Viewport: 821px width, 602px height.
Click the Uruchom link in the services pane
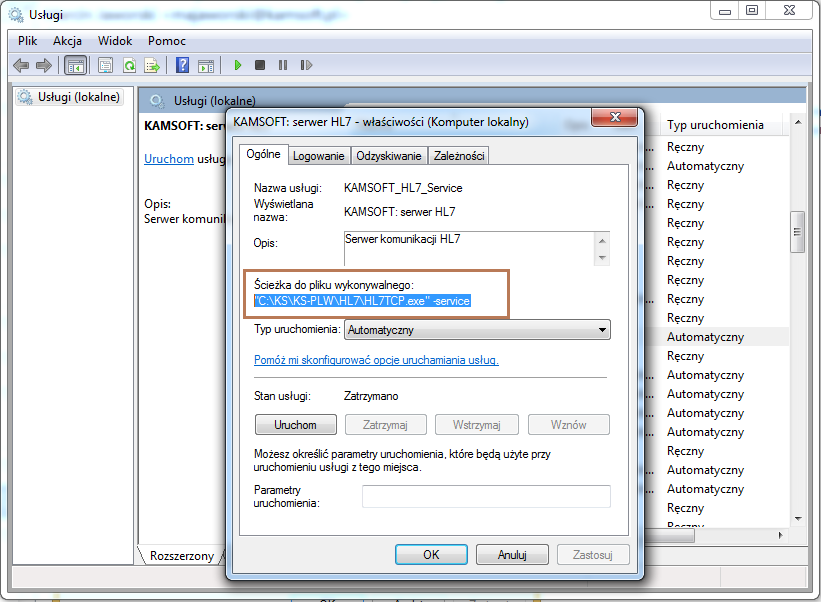(169, 159)
